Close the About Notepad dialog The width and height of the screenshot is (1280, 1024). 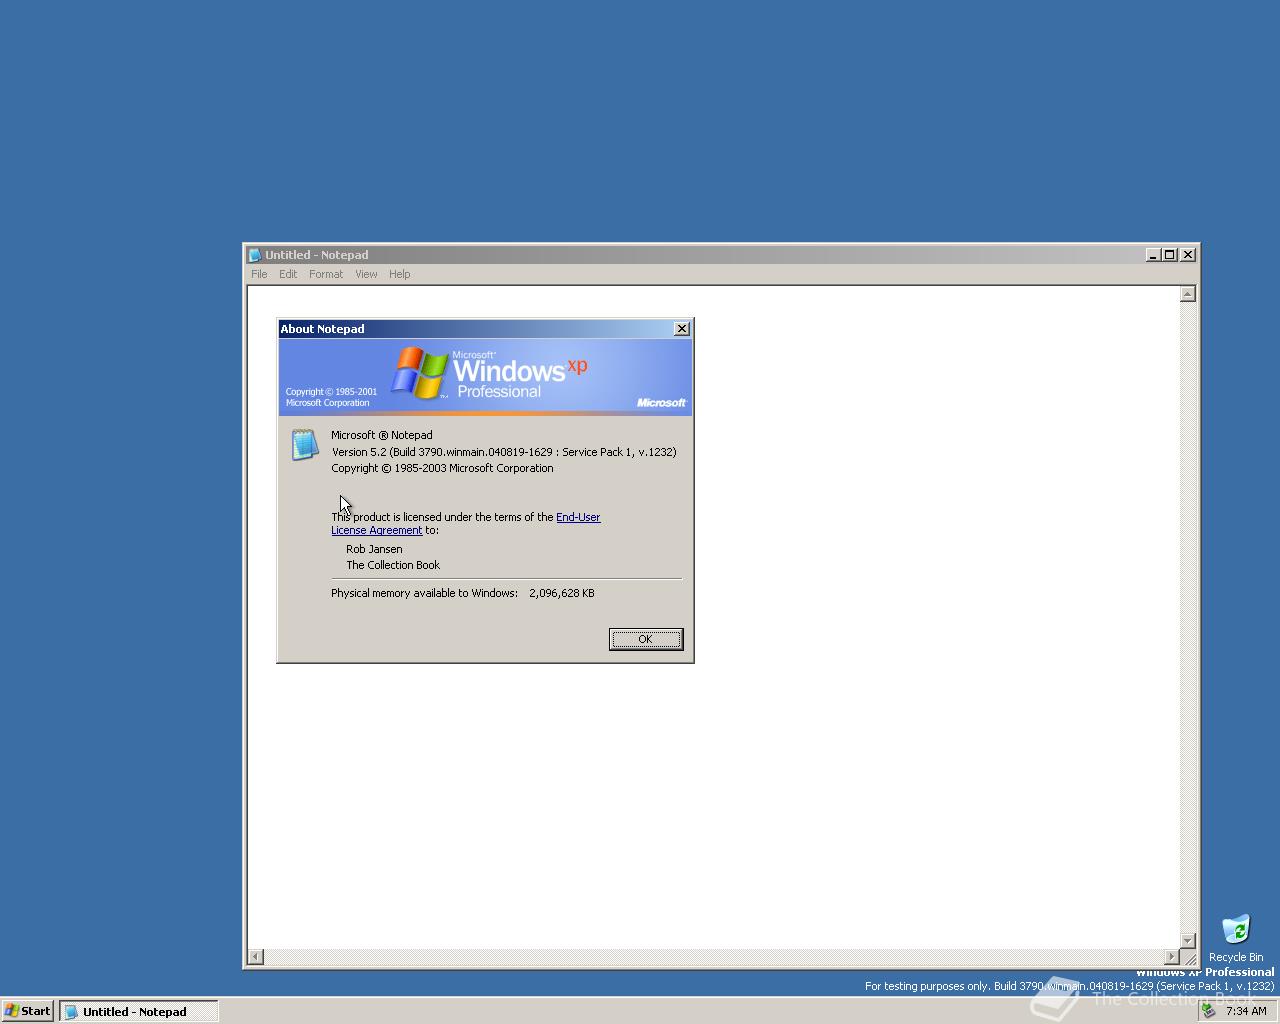(x=682, y=329)
